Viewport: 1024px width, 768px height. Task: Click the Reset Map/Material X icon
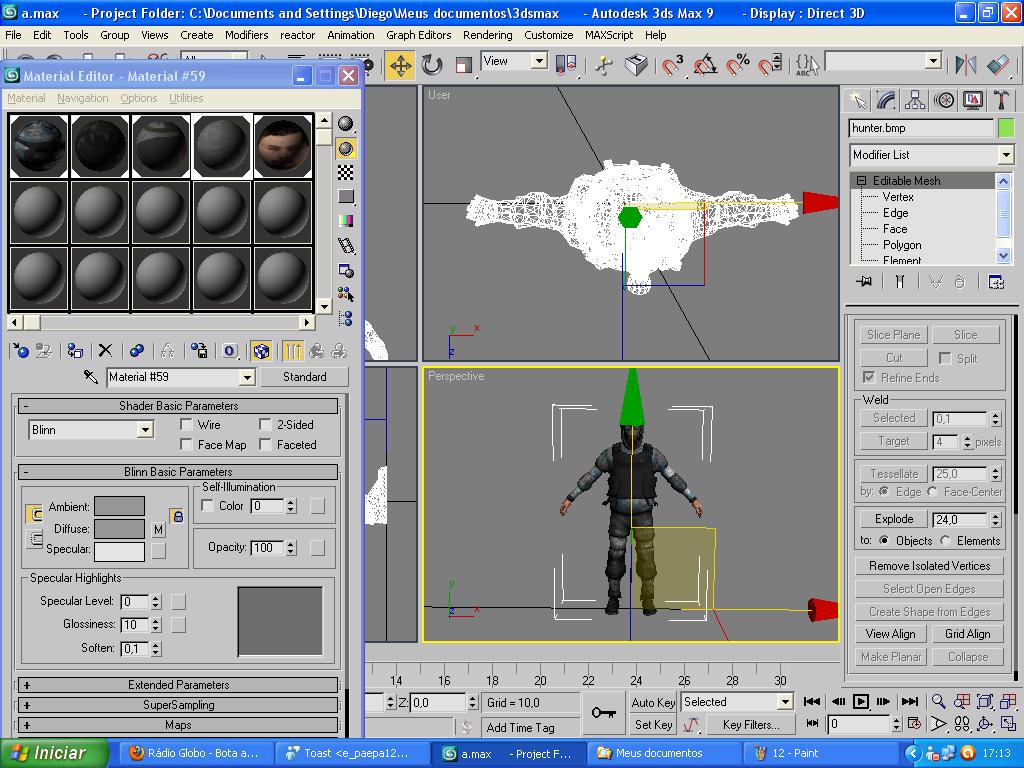click(105, 350)
